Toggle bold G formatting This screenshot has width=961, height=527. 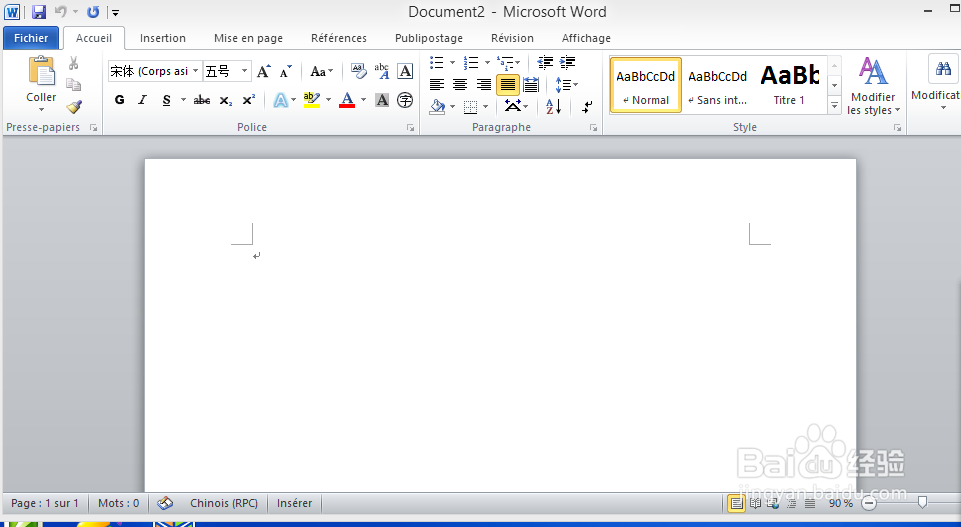tap(120, 100)
